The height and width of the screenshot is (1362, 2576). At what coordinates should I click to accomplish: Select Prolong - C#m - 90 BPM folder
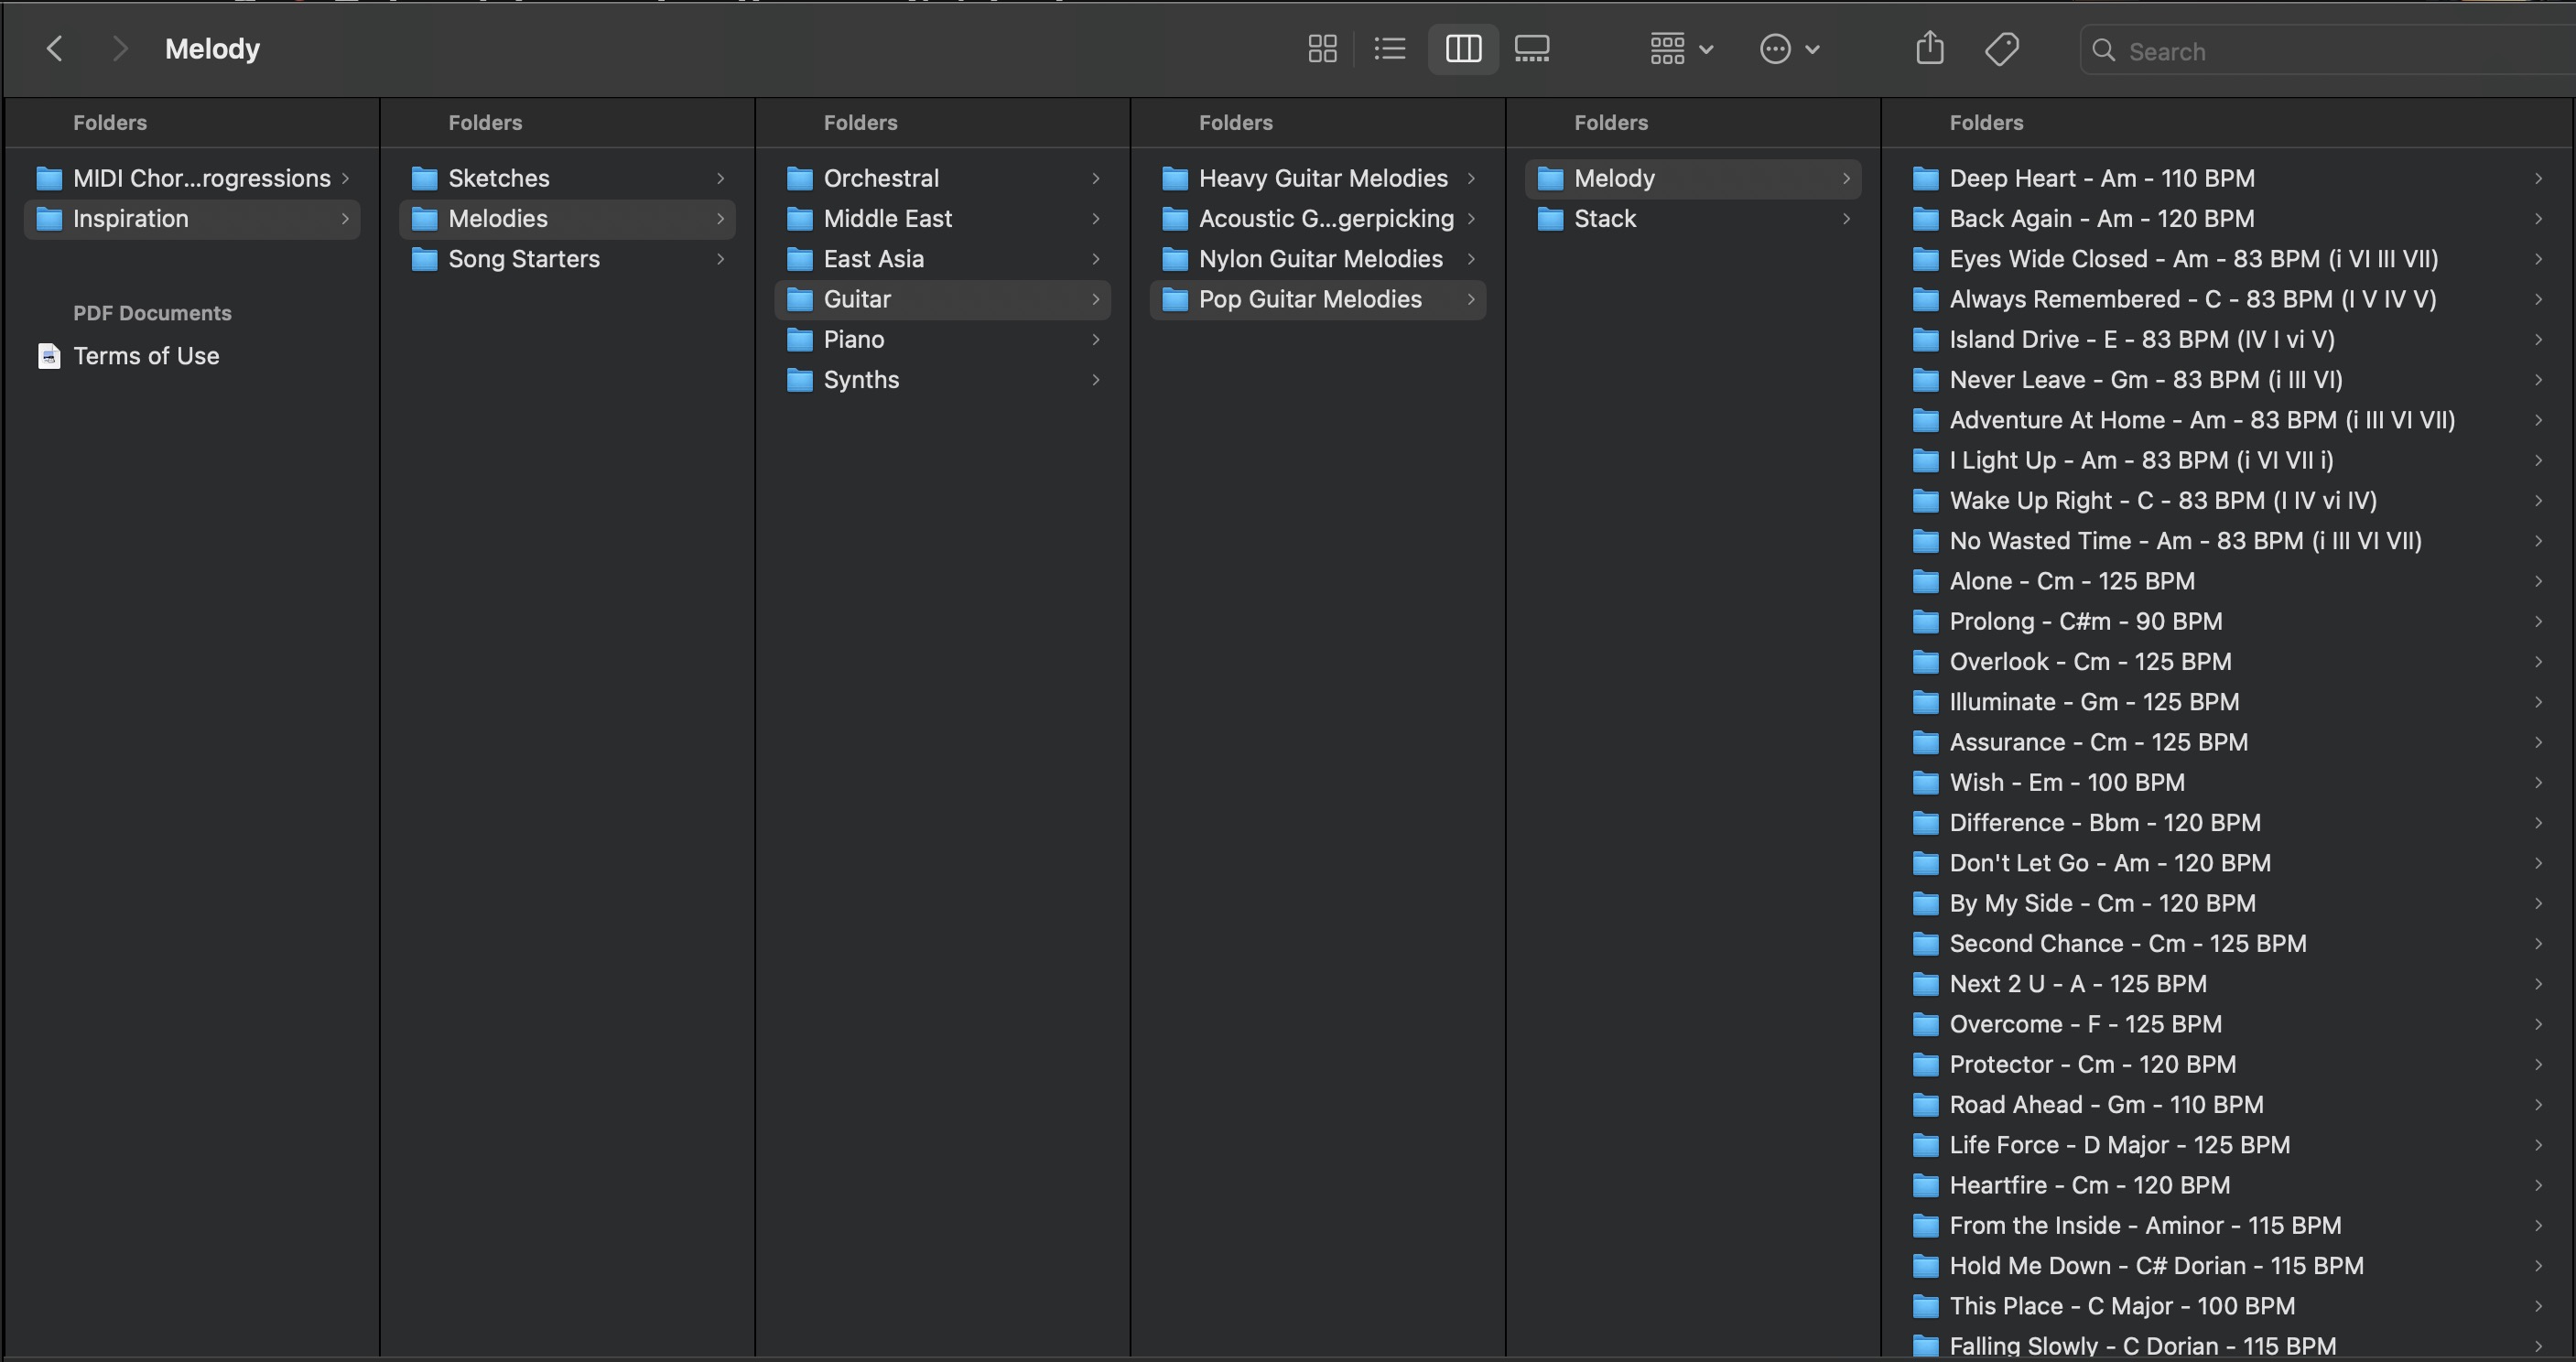[2085, 621]
